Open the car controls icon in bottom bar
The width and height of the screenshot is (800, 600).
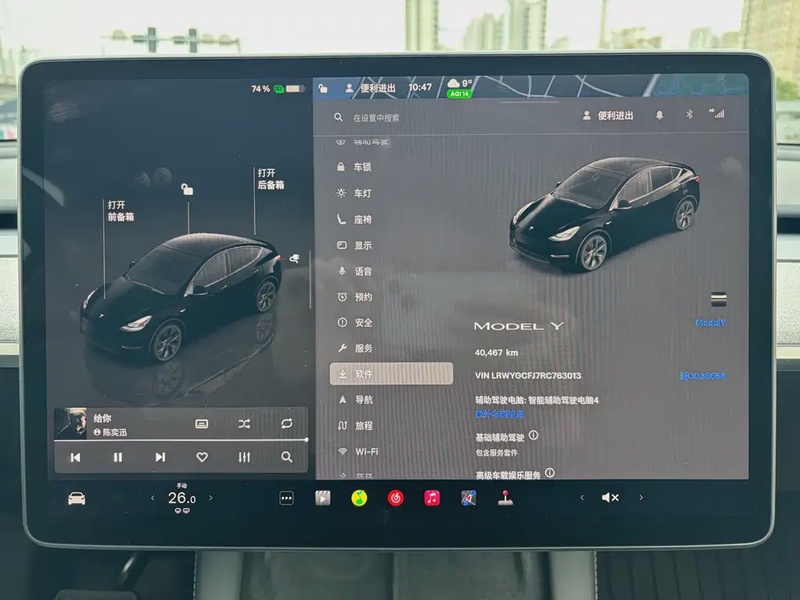[x=76, y=498]
